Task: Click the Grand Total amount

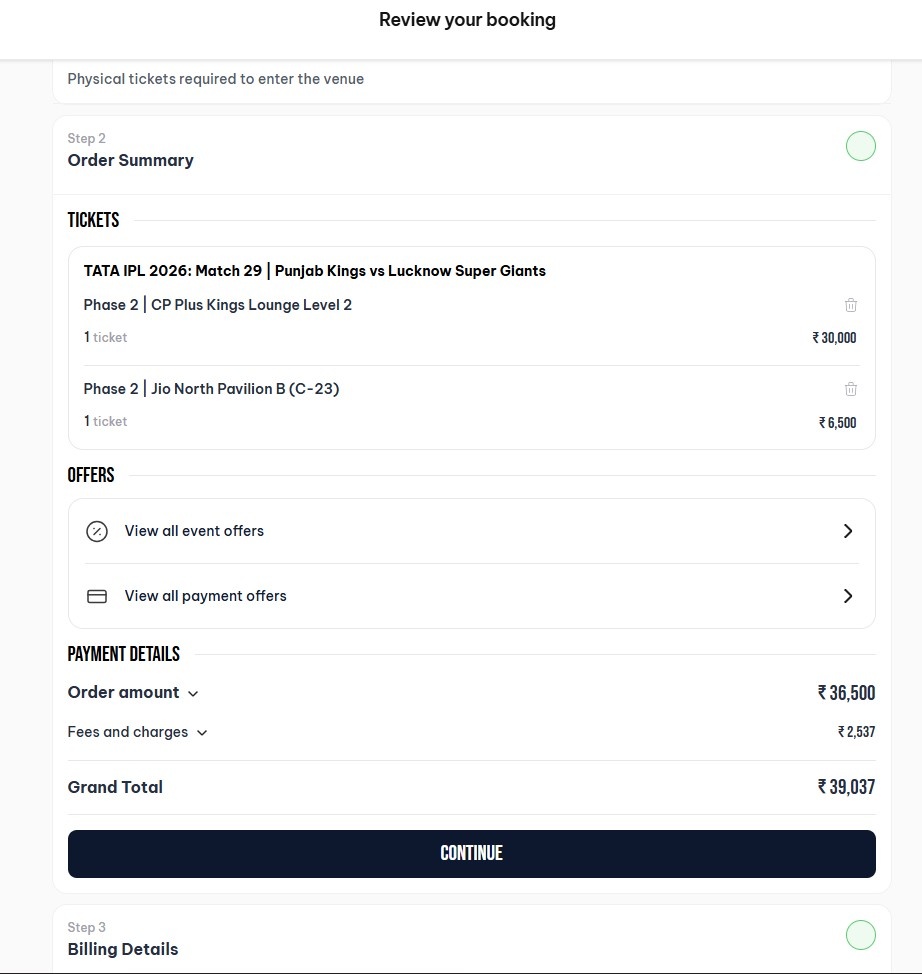Action: coord(847,787)
